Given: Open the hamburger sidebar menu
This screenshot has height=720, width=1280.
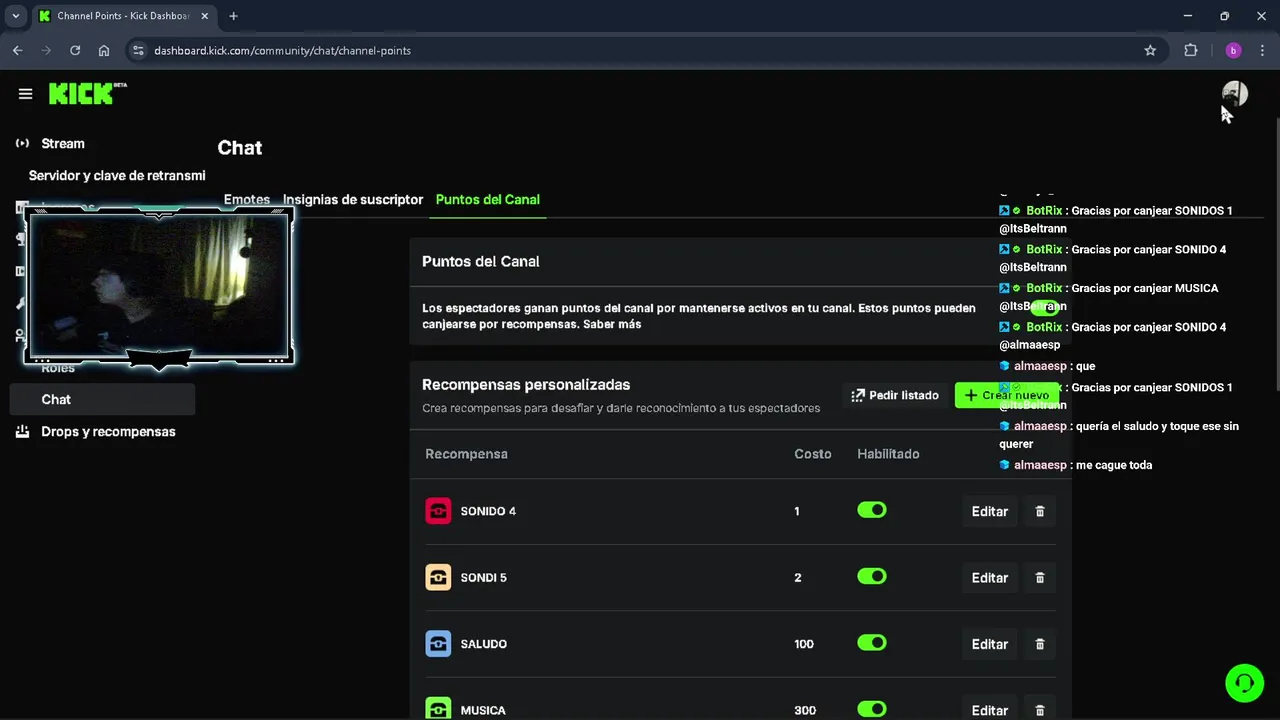Looking at the screenshot, I should (26, 94).
